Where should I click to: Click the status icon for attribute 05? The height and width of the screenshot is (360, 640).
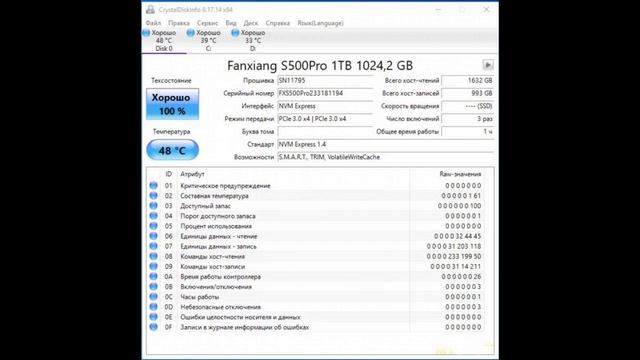coord(153,226)
